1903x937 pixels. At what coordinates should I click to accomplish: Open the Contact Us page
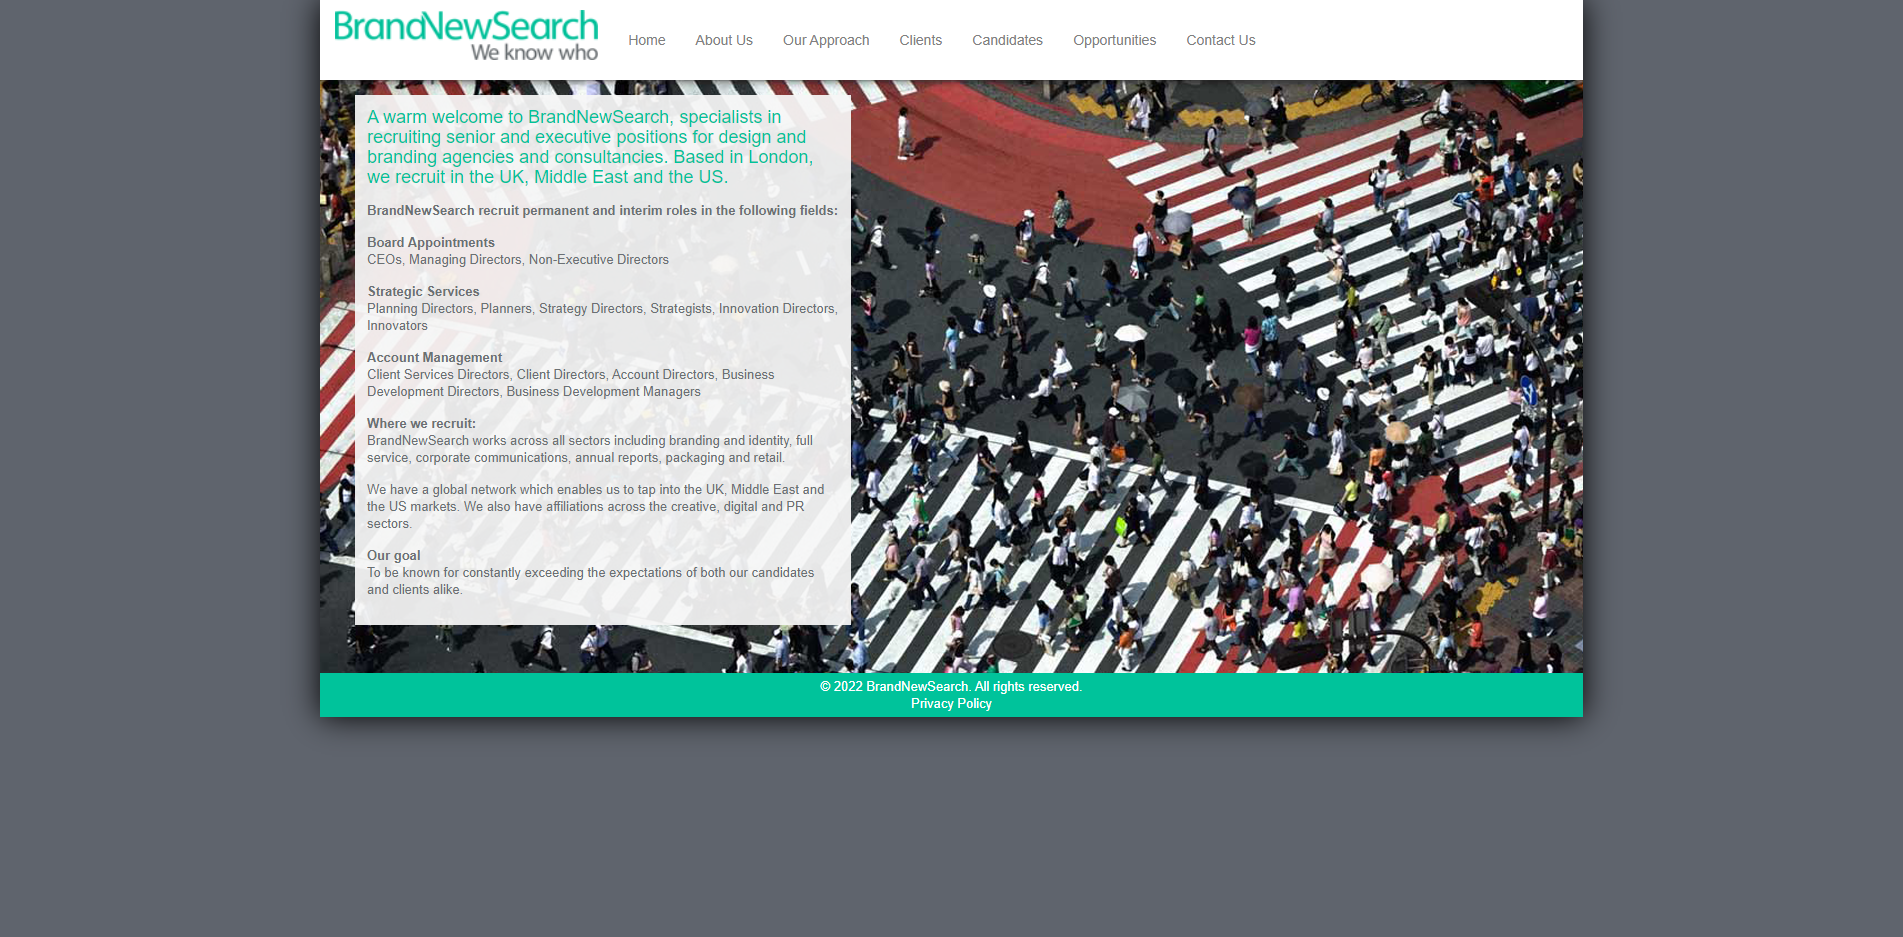click(1220, 40)
